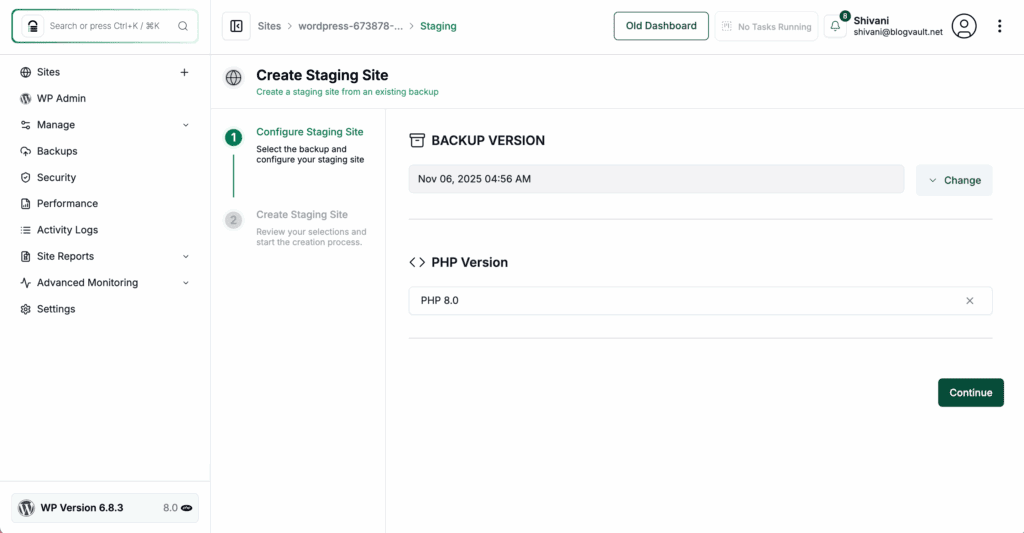Click the chart icon beside Performance

pyautogui.click(x=25, y=204)
